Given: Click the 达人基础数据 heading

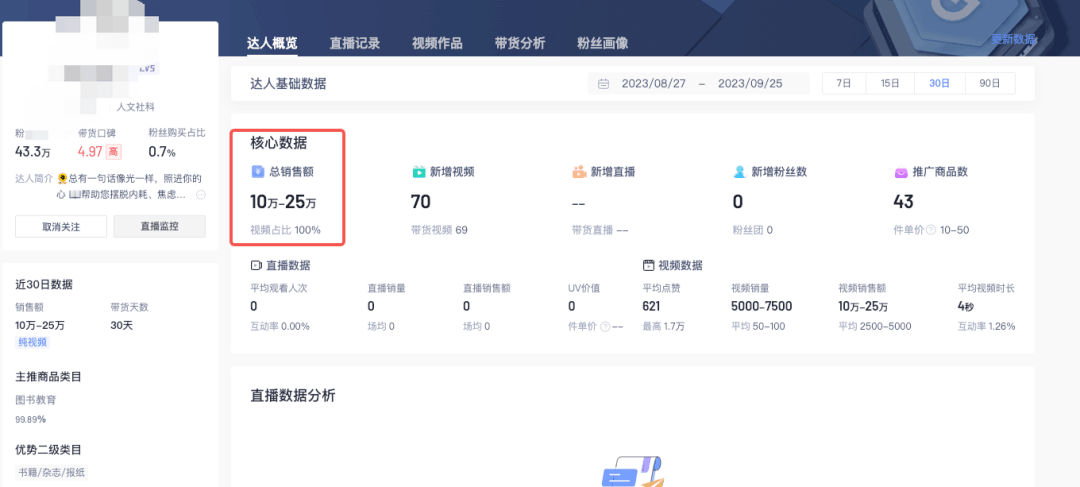Looking at the screenshot, I should (289, 84).
